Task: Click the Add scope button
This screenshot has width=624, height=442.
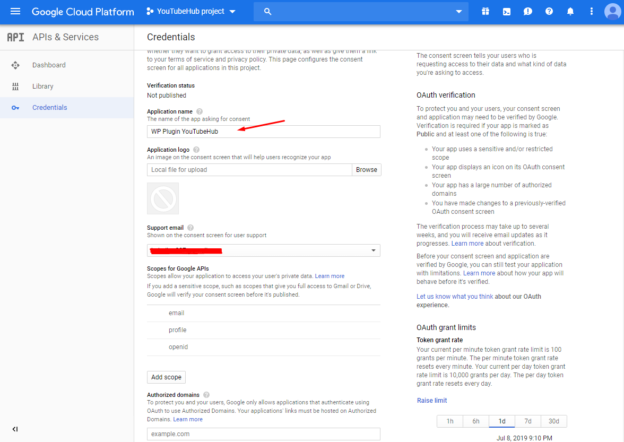Action: click(166, 377)
